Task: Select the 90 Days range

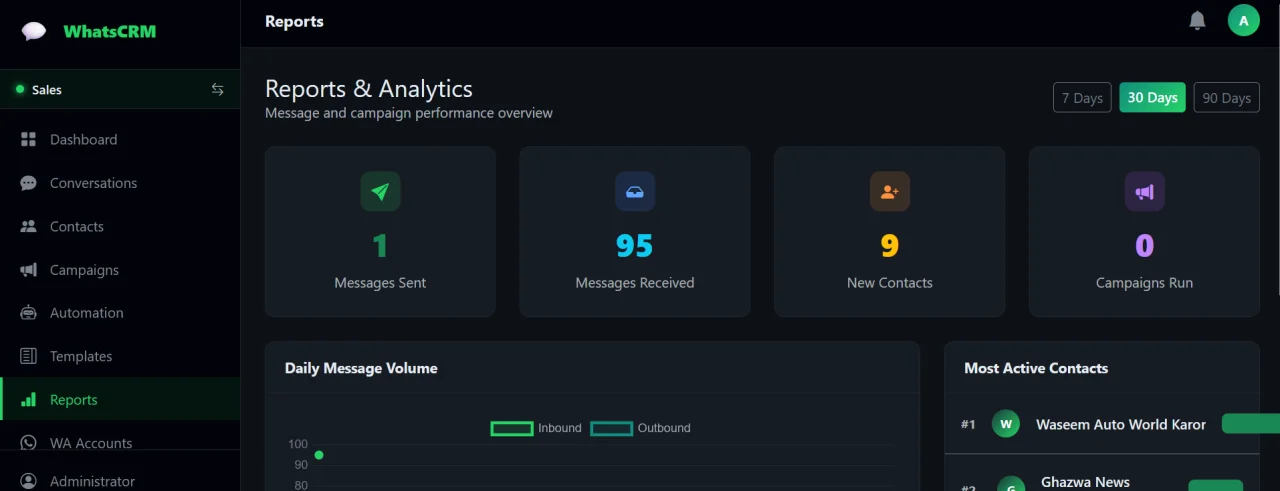Action: 1227,97
